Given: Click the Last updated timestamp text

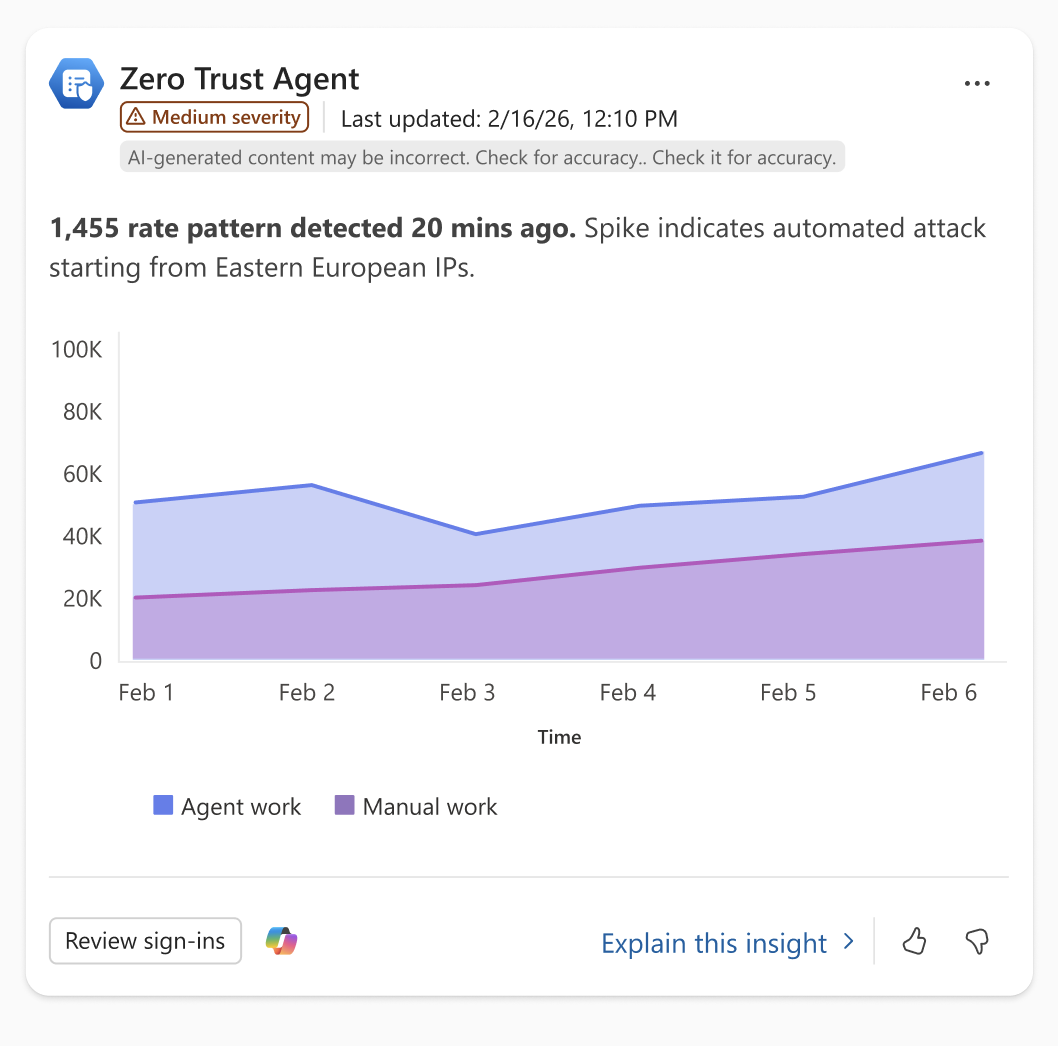Looking at the screenshot, I should point(509,119).
